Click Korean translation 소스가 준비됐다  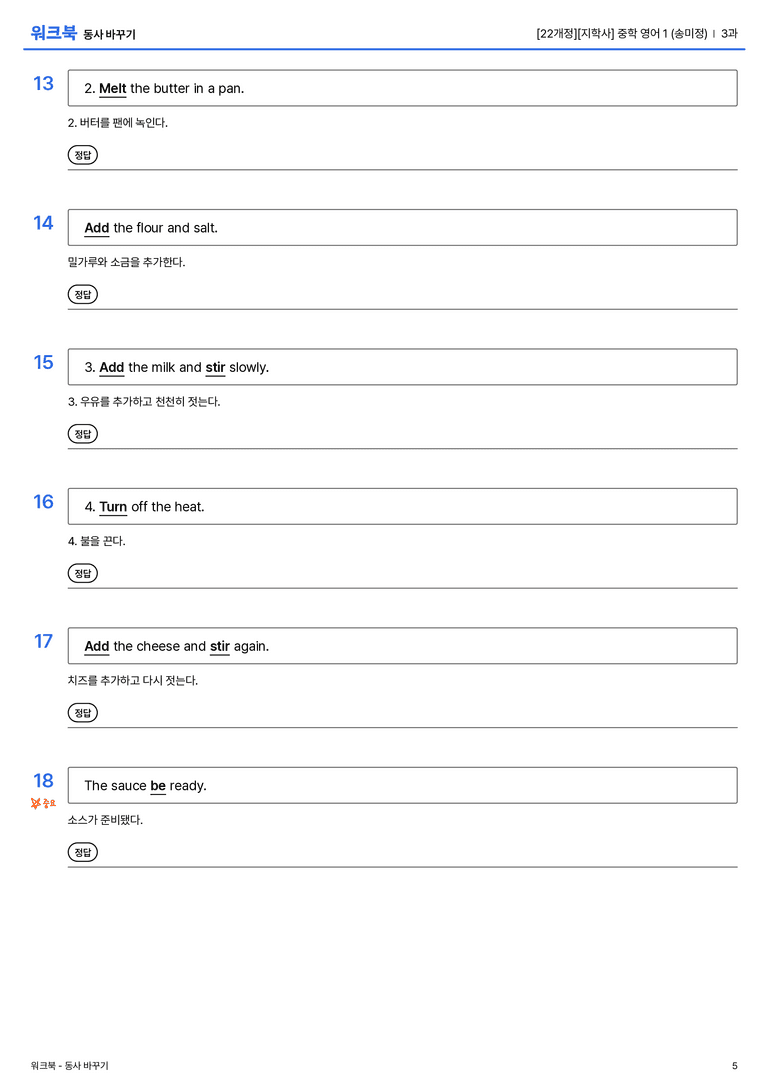(x=105, y=819)
